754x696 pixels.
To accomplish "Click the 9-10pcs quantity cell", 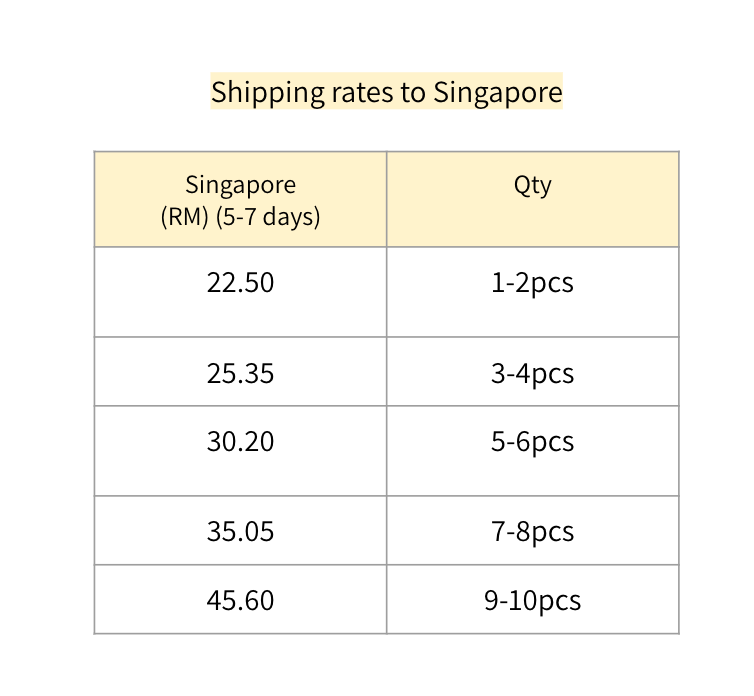I will click(532, 600).
